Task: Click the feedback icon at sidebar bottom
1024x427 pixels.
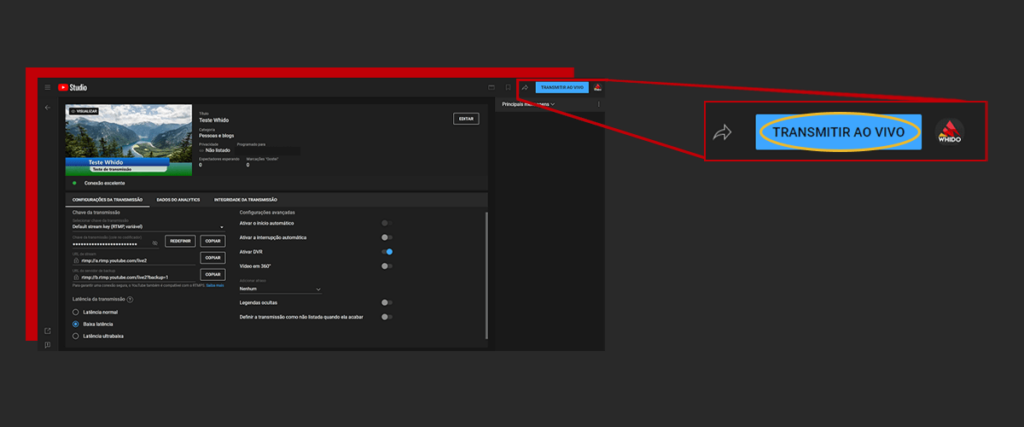Action: click(x=47, y=344)
